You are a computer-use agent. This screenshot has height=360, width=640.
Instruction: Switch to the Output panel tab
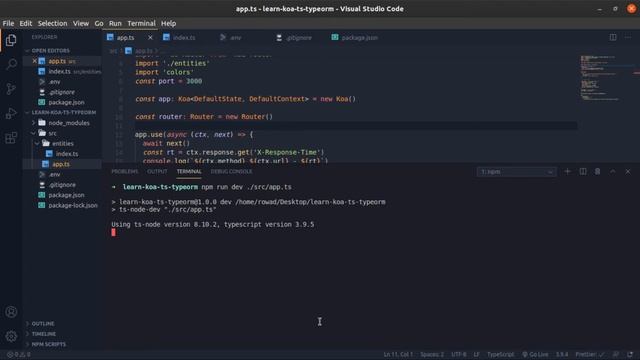point(157,171)
